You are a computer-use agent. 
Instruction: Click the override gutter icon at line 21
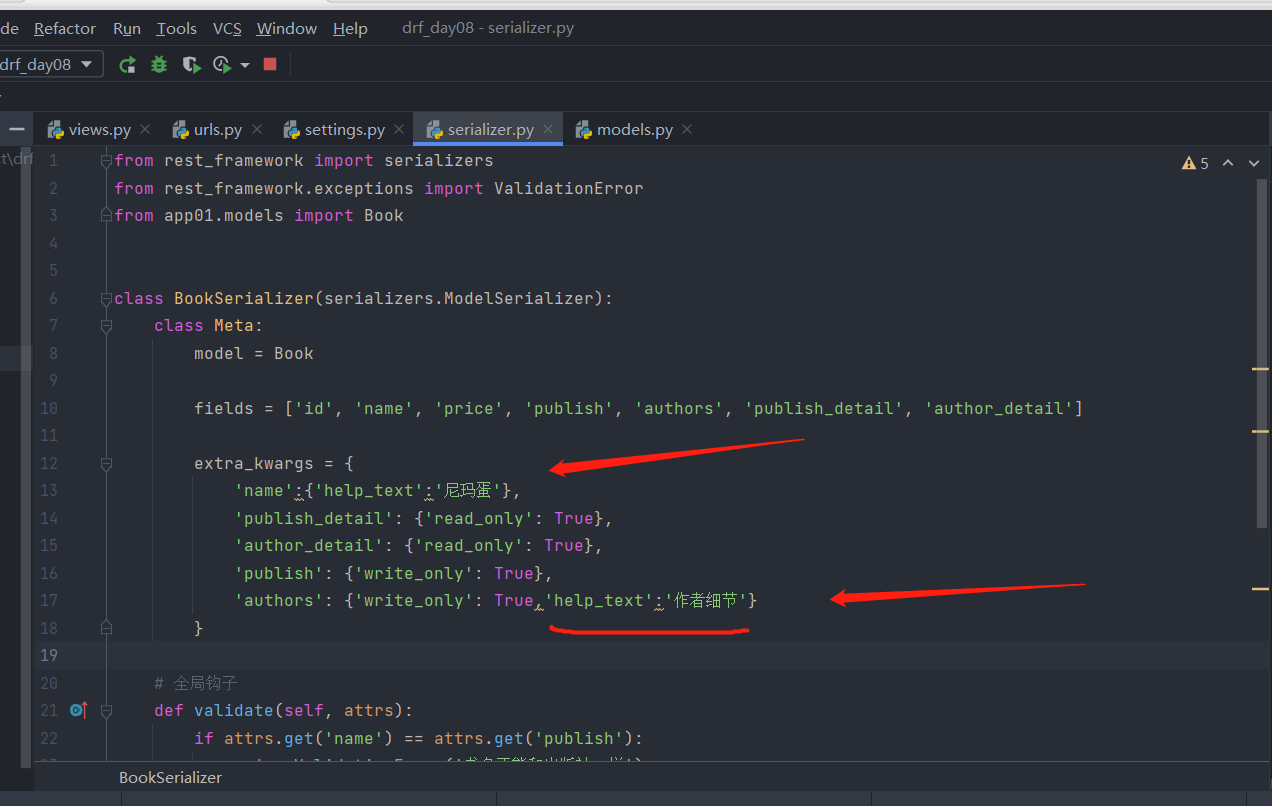79,710
